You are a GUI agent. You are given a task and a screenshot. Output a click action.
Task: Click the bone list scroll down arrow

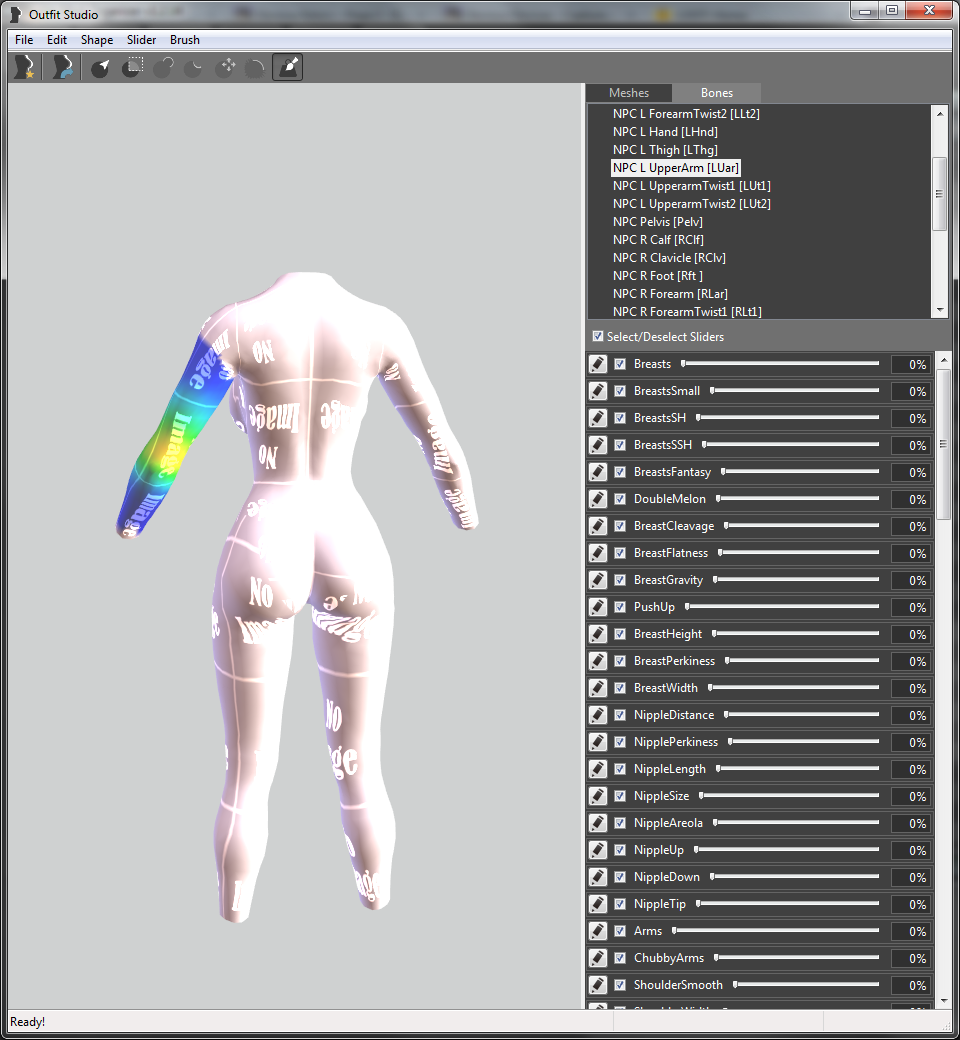coord(939,310)
